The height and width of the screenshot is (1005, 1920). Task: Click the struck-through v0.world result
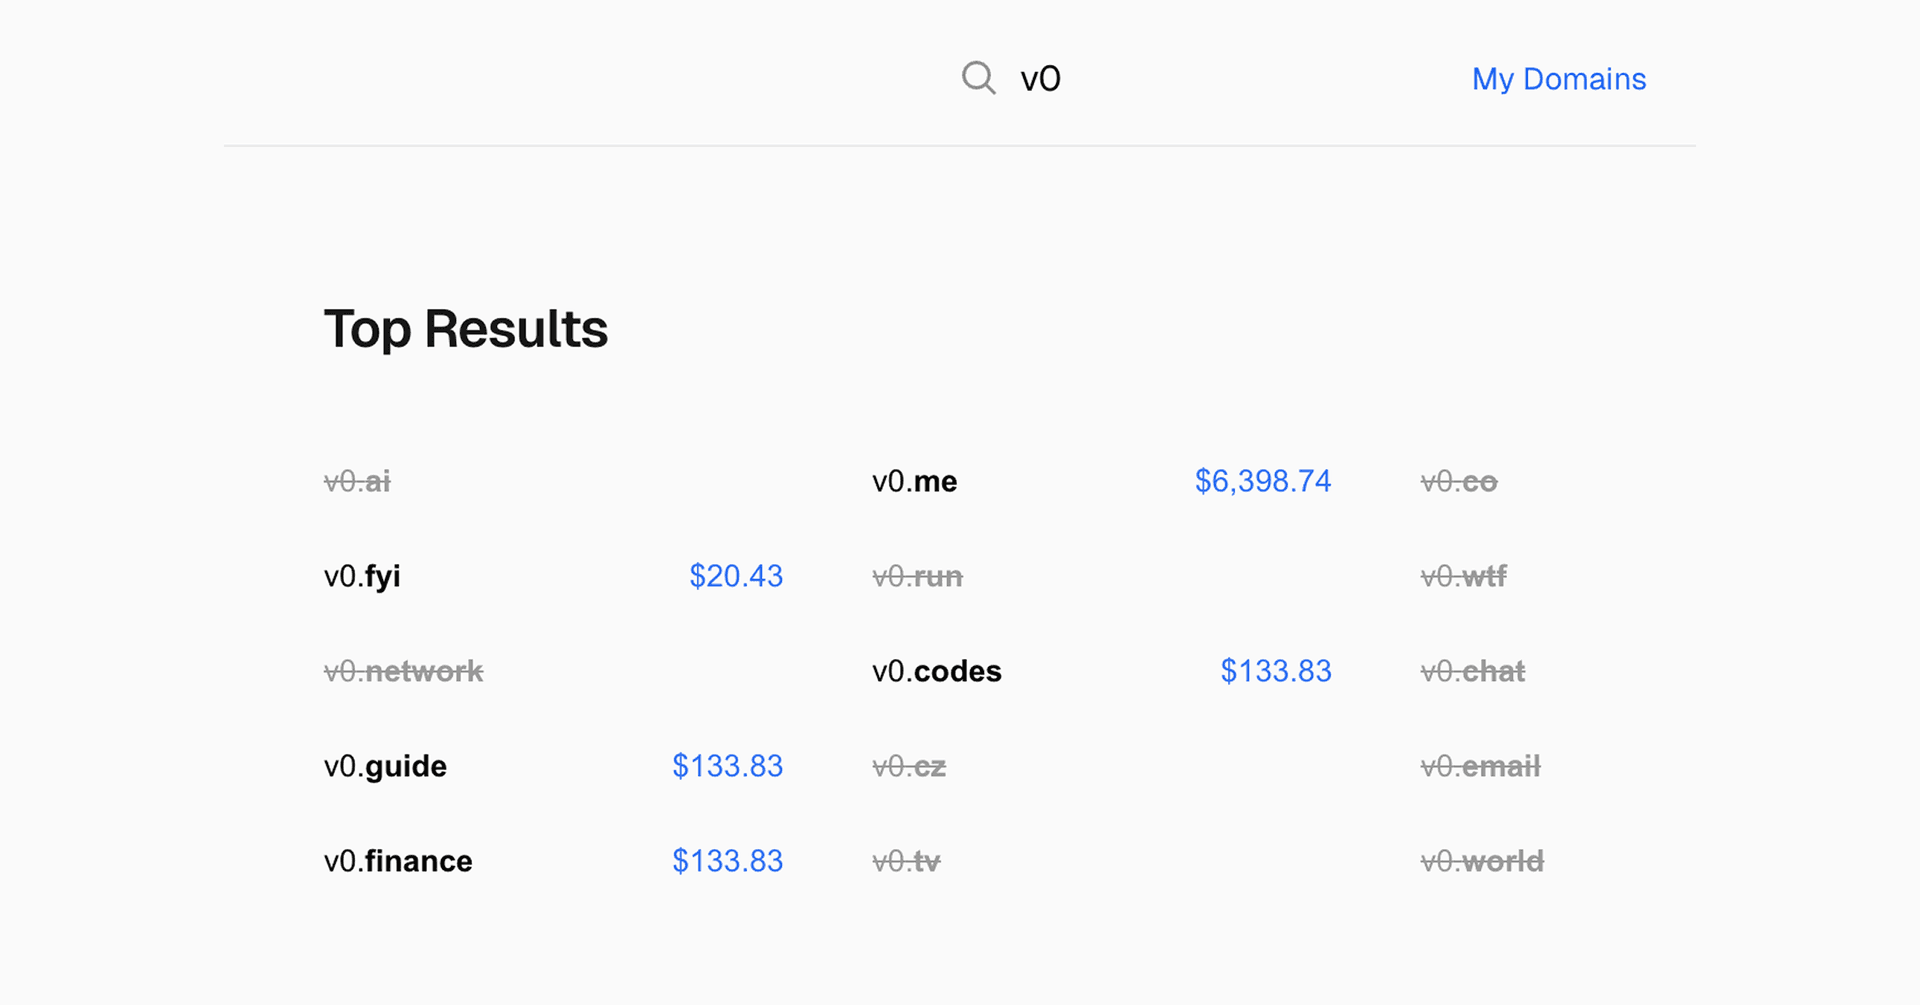pyautogui.click(x=1482, y=861)
